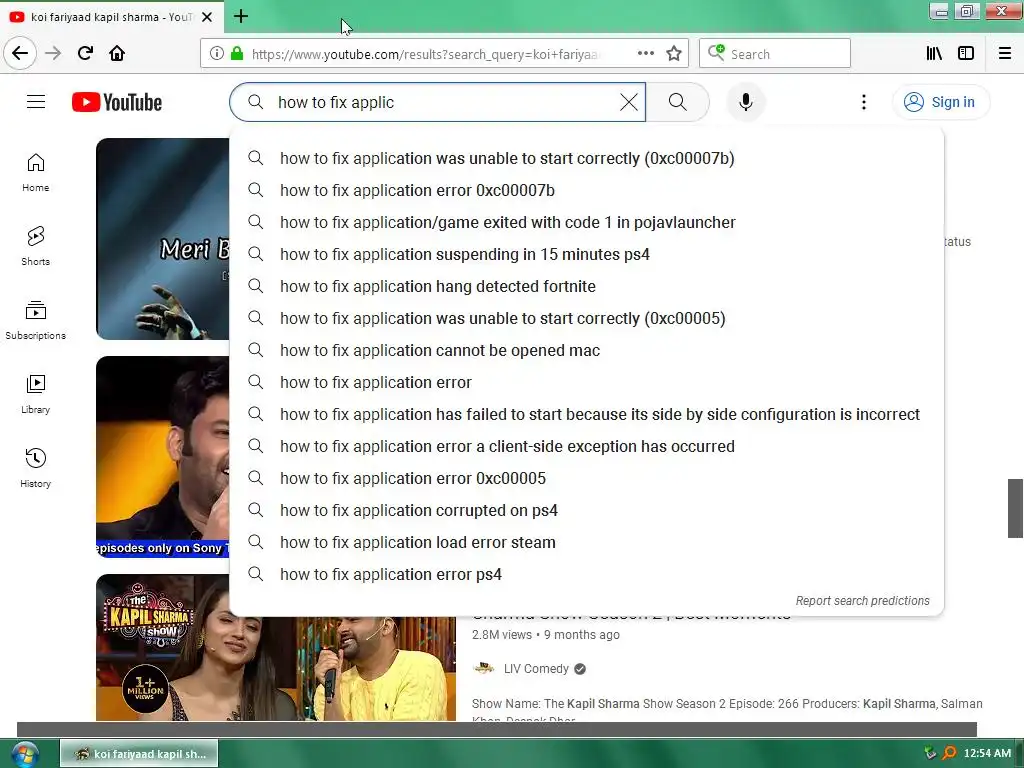Open the browser Library icon
Screen dimensions: 1024x768
point(934,54)
